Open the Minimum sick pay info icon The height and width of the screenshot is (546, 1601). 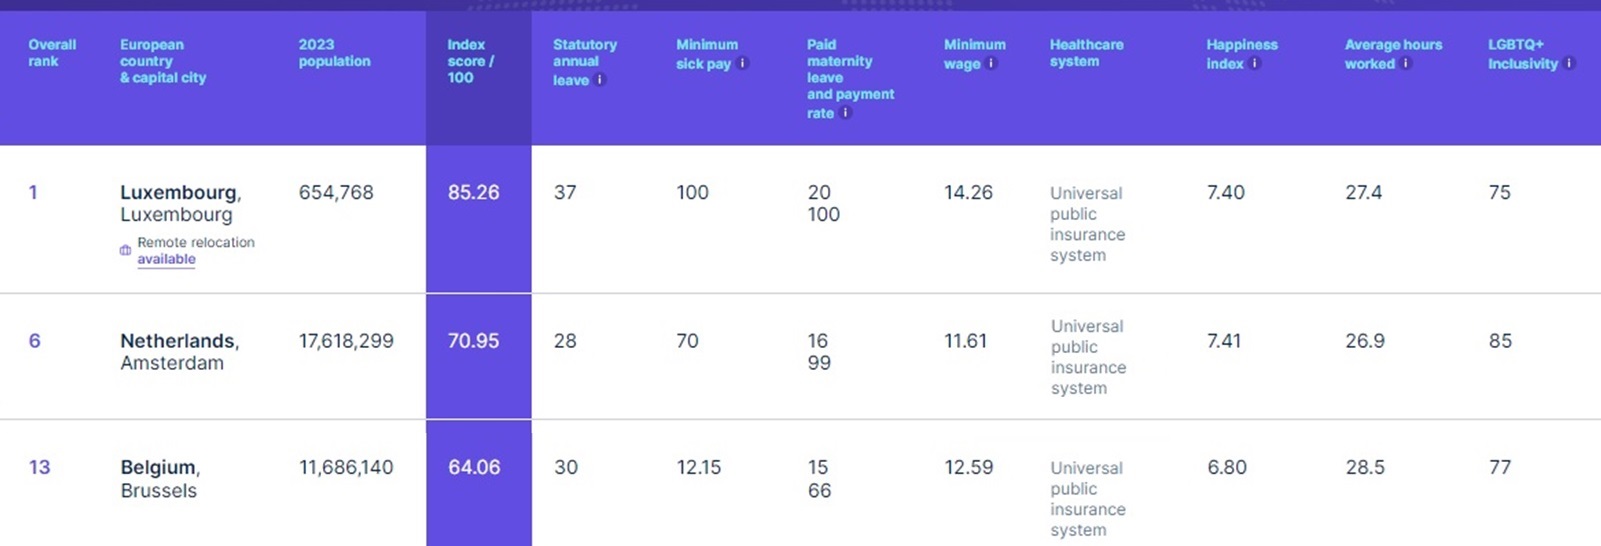click(x=743, y=63)
